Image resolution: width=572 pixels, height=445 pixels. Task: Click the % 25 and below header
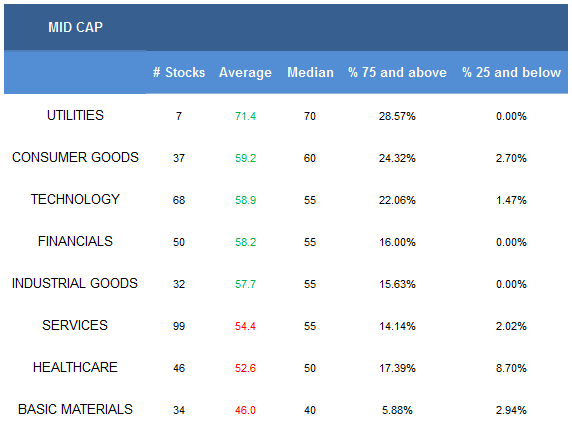click(511, 72)
